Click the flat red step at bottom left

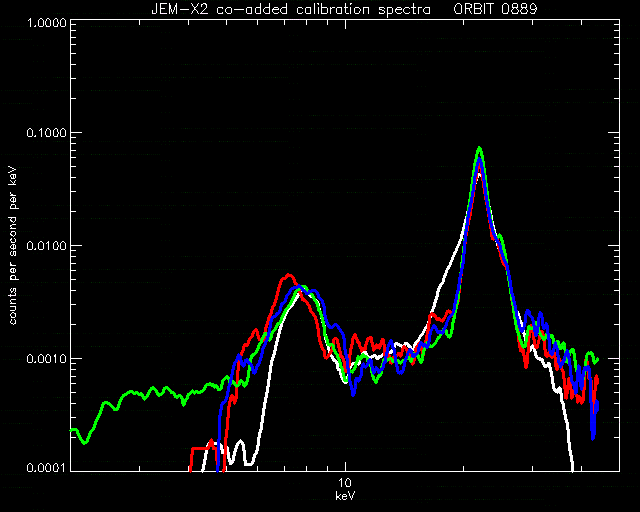[200, 448]
